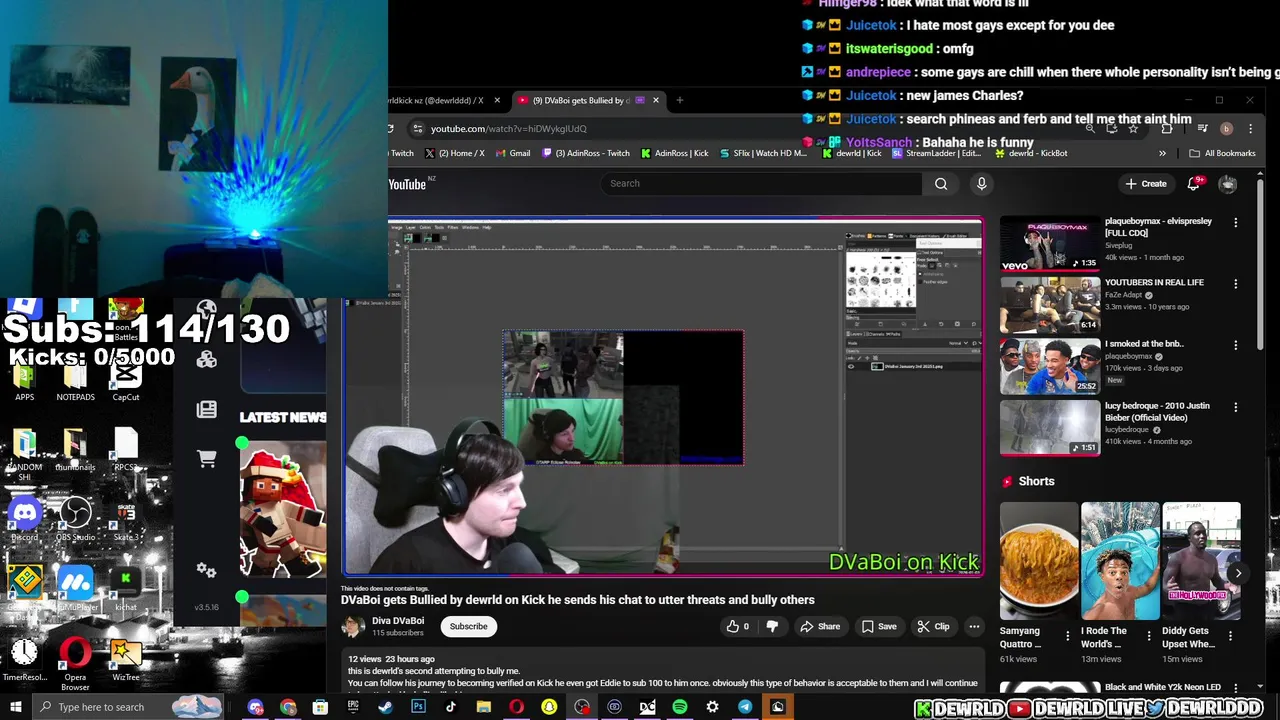Image resolution: width=1280 pixels, height=720 pixels.
Task: Open options for Samyang Quattro short
Action: point(1067,636)
